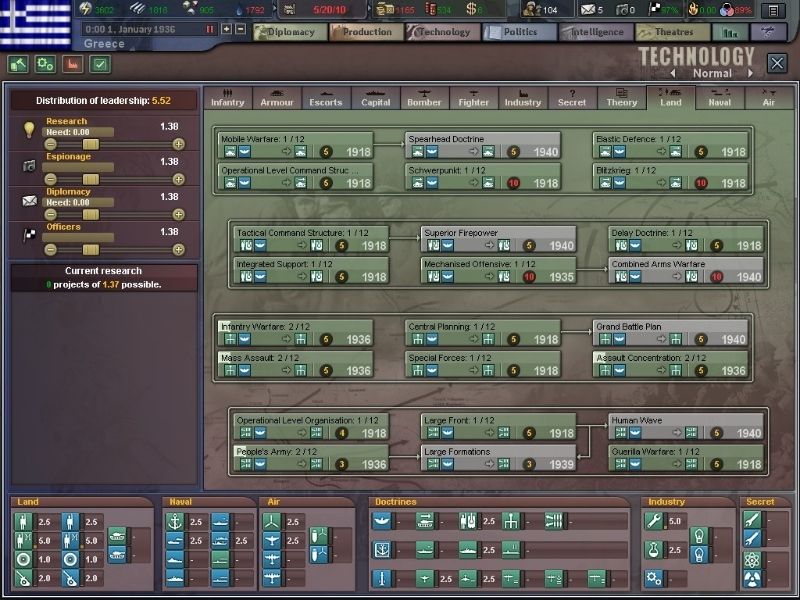Select the Air doctrine tab
800x600 pixels.
coord(769,97)
